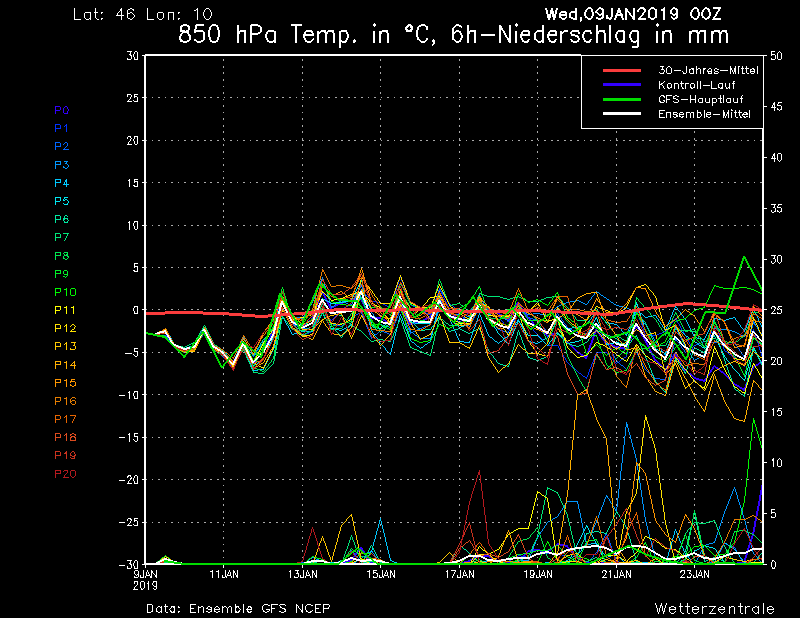Image resolution: width=800 pixels, height=618 pixels.
Task: Click the -5 temperature axis label
Action: point(130,353)
